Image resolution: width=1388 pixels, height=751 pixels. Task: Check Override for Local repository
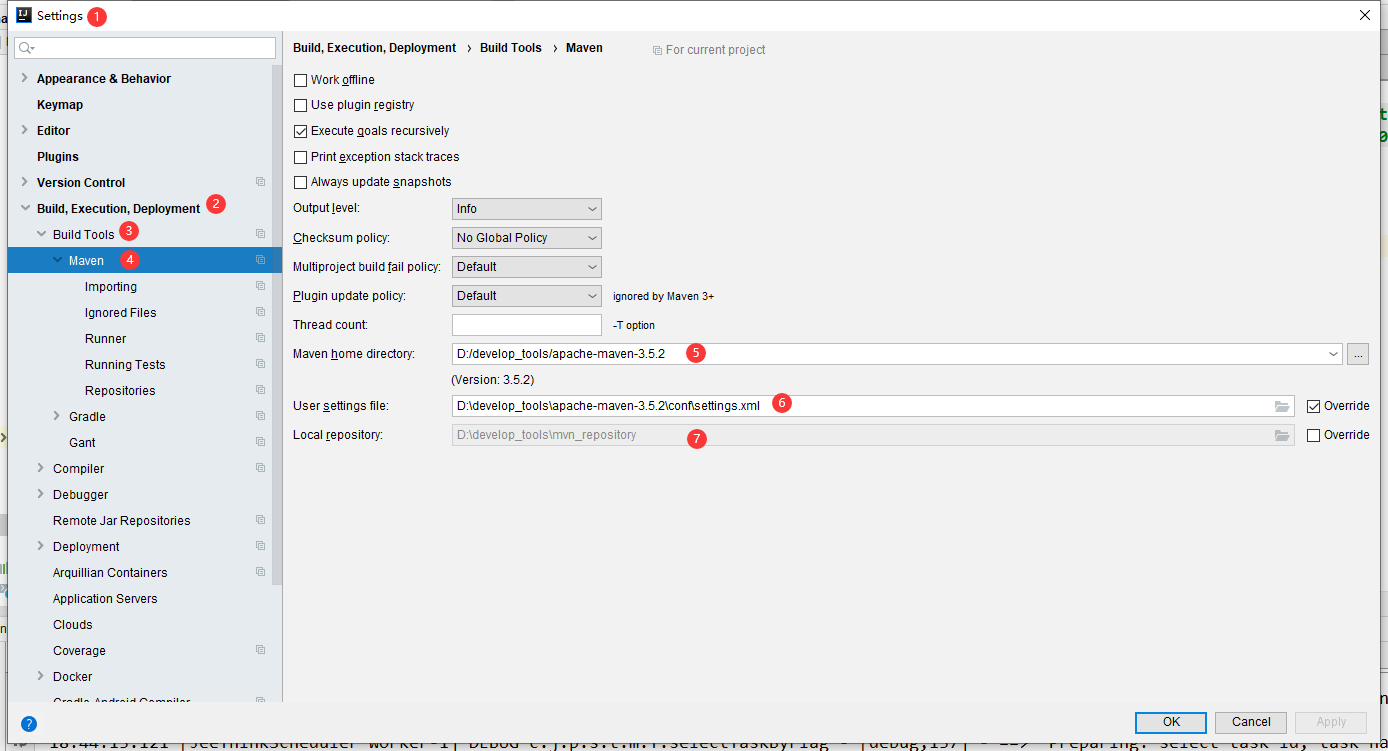click(x=1314, y=435)
